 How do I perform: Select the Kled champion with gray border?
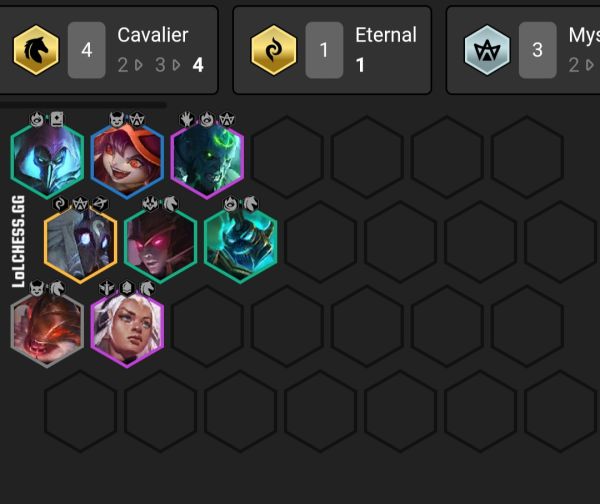pyautogui.click(x=47, y=328)
